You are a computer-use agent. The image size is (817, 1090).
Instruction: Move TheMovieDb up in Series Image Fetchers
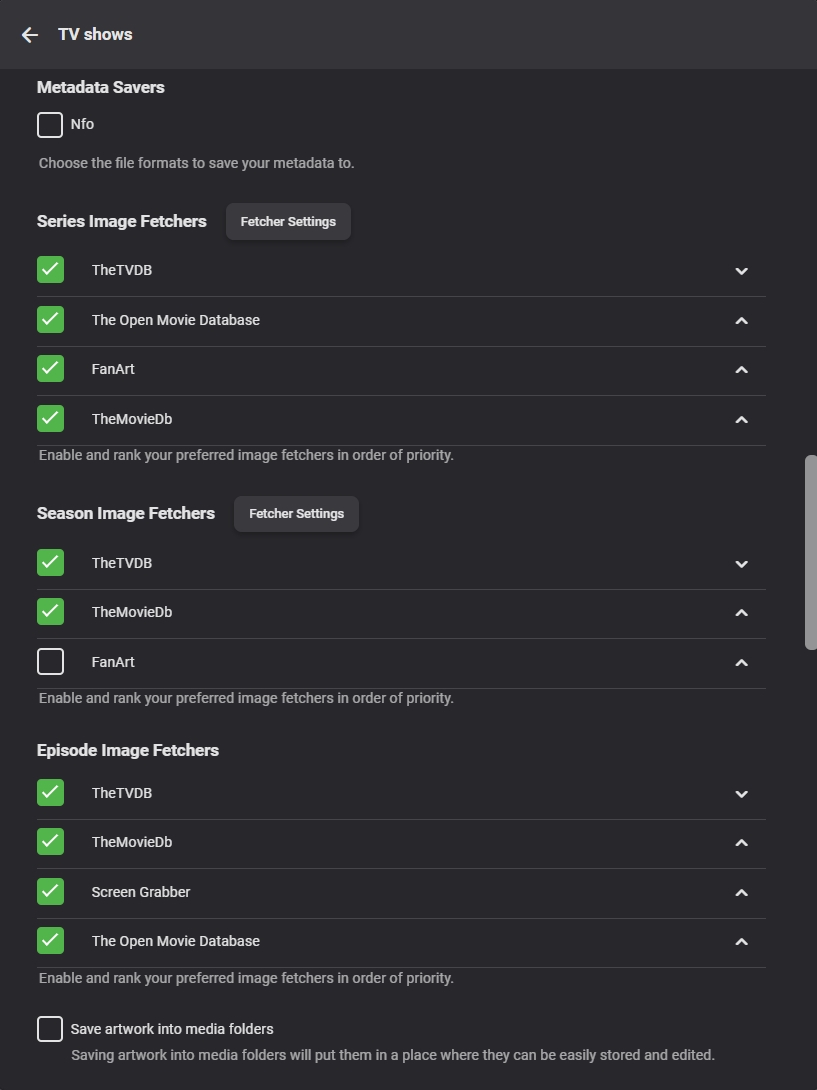click(x=741, y=420)
